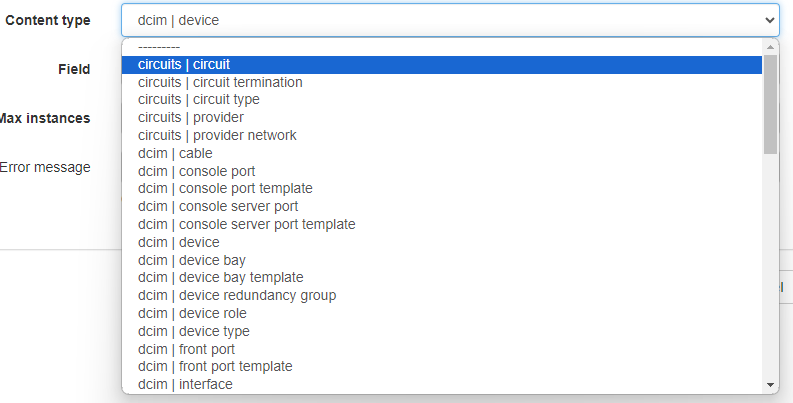
Task: Select "dcim | device type" option
Action: tap(193, 331)
